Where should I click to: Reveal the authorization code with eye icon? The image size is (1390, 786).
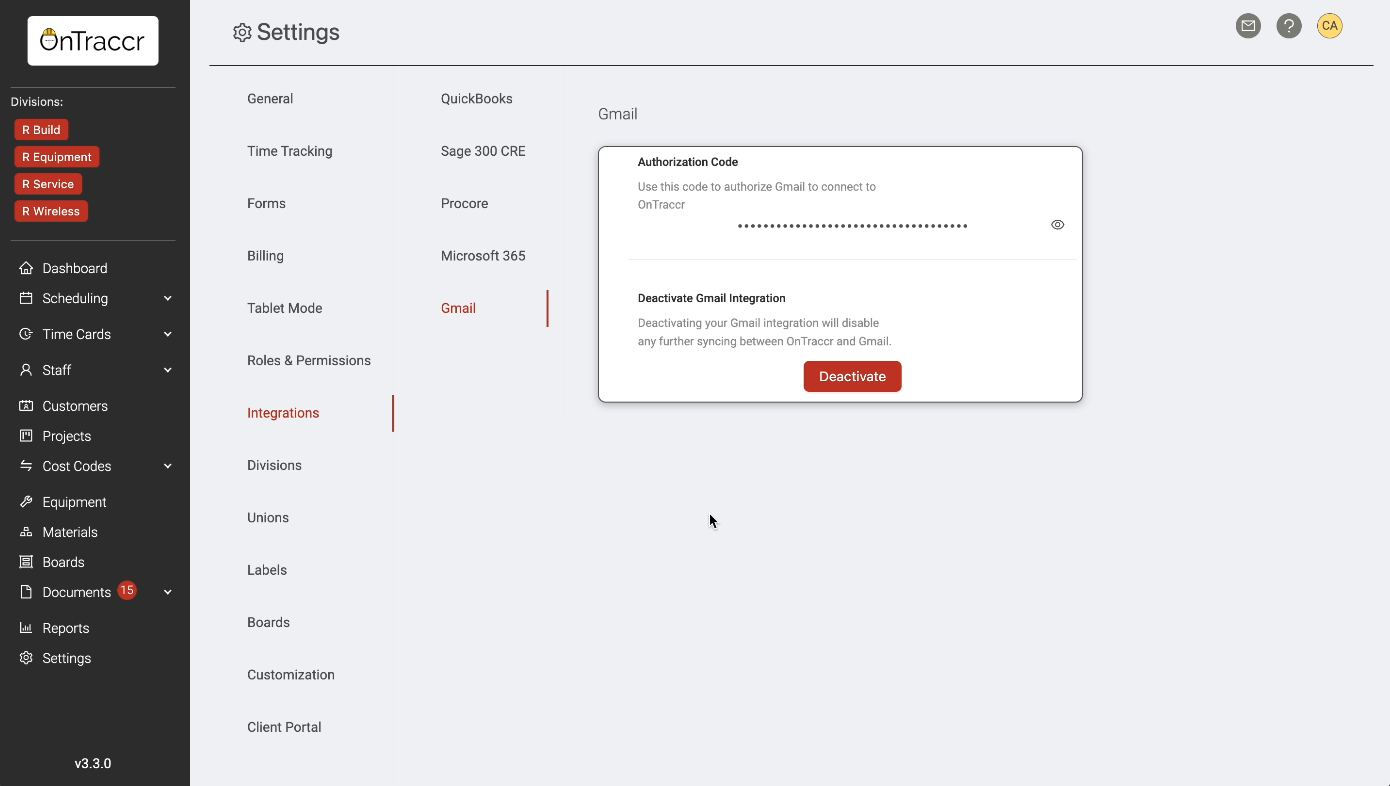pos(1058,225)
